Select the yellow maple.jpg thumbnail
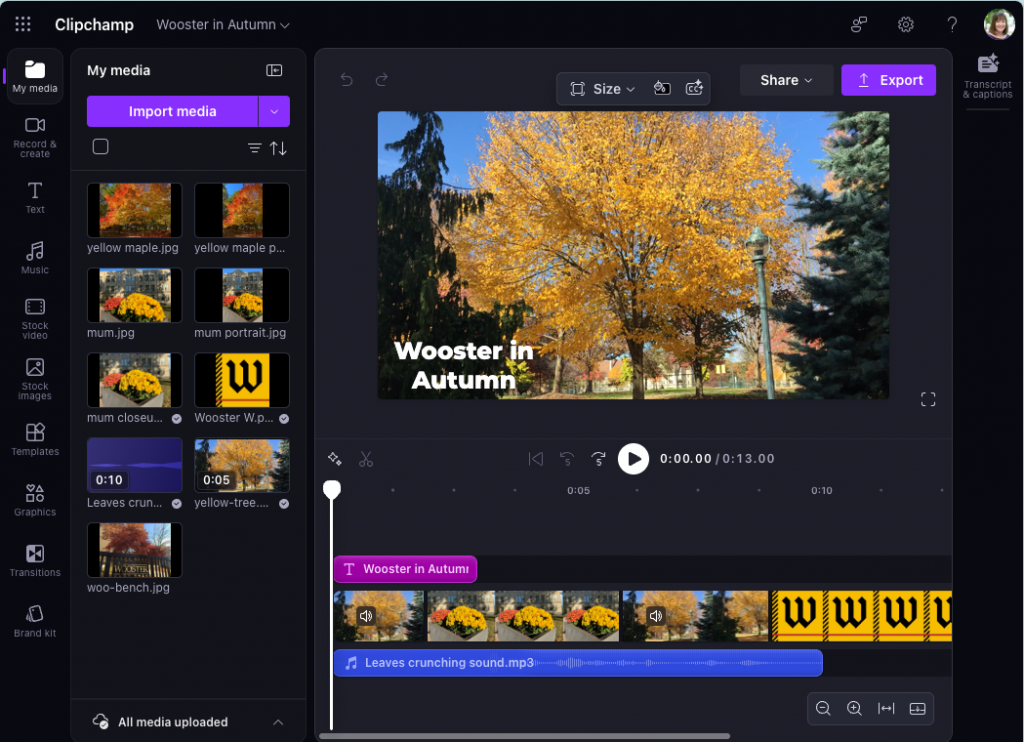 tap(135, 210)
